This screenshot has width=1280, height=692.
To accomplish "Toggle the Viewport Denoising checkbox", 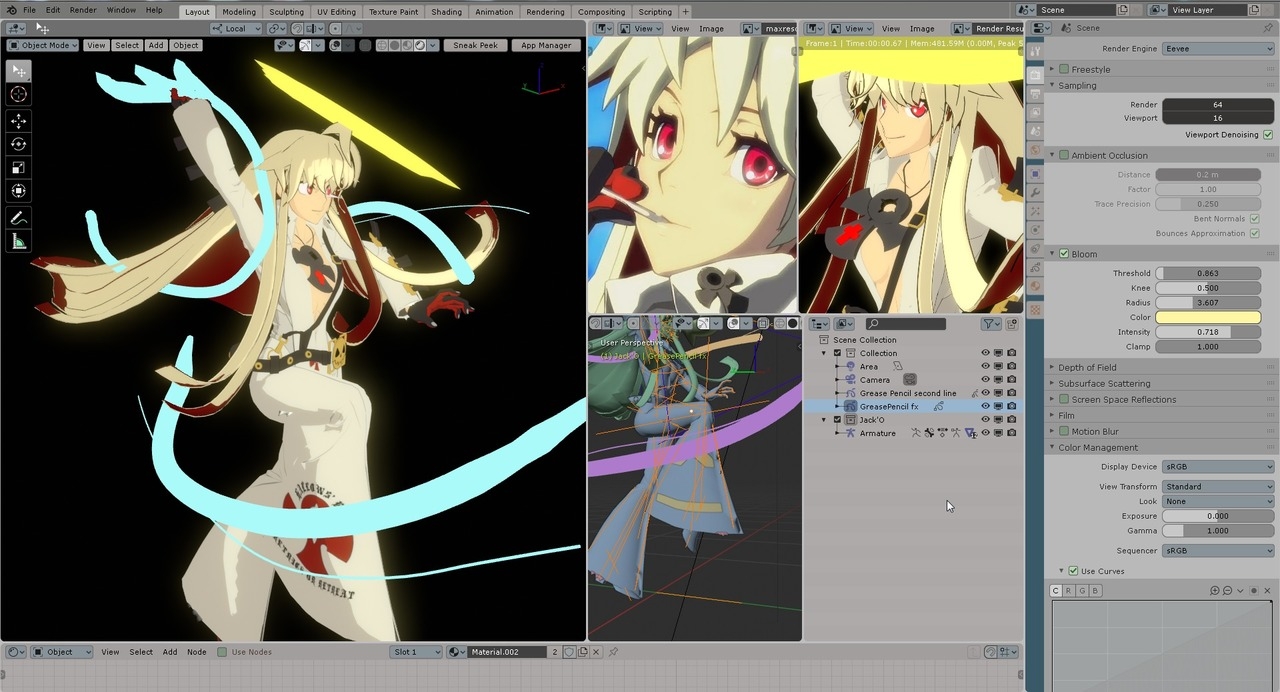I will pyautogui.click(x=1268, y=134).
